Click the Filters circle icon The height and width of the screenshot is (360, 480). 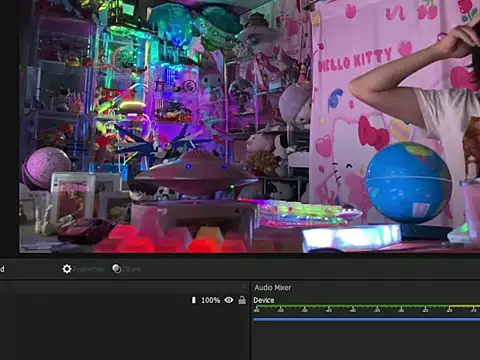[x=117, y=269]
